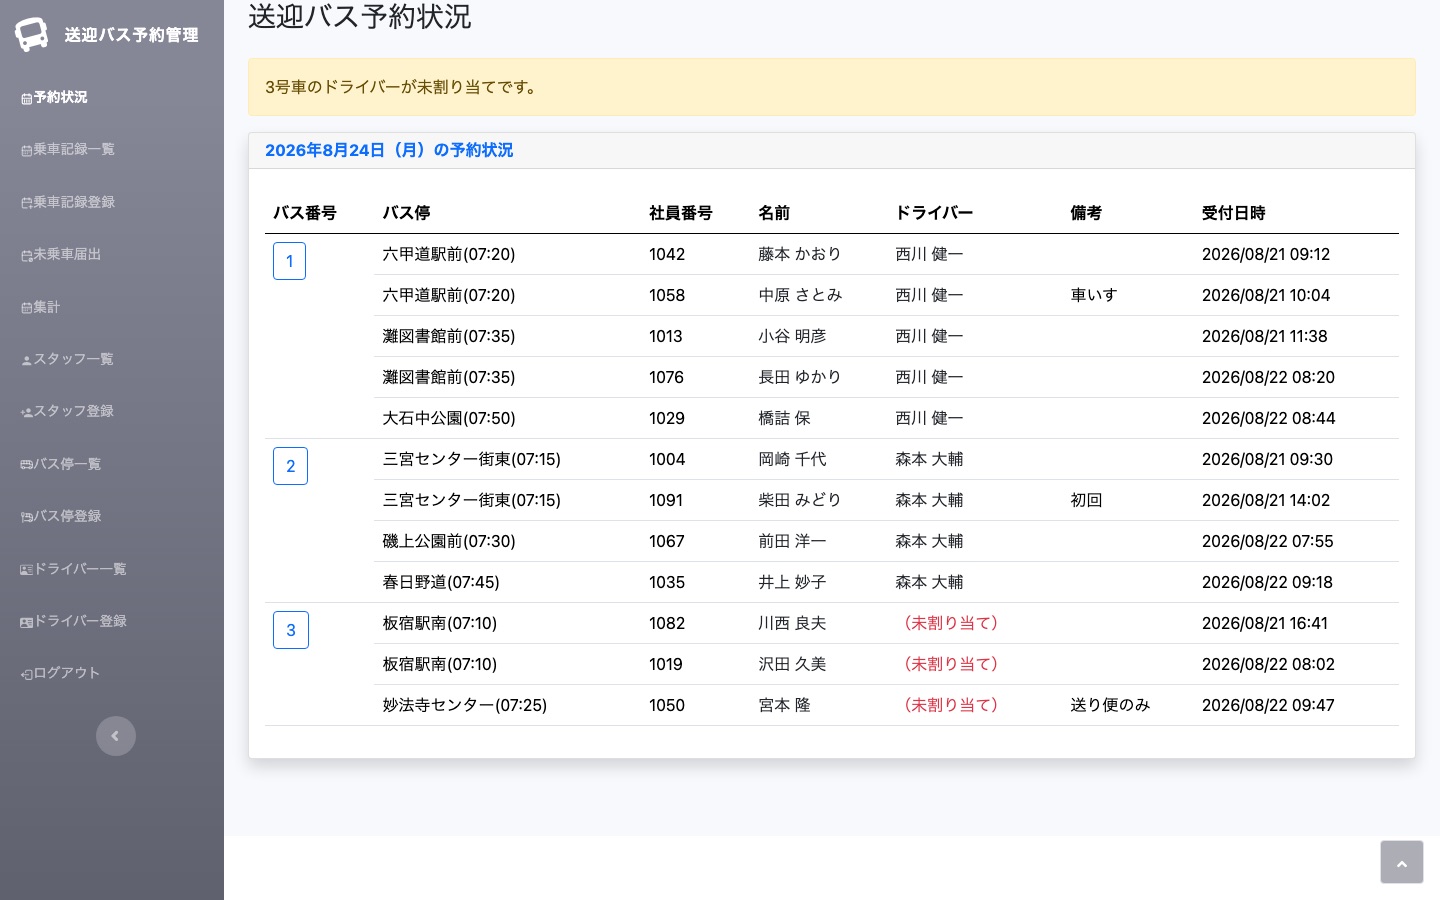Screen dimensions: 1440x900
Task: Click the ID card icon beside ドライバー一覧
Action: point(27,570)
